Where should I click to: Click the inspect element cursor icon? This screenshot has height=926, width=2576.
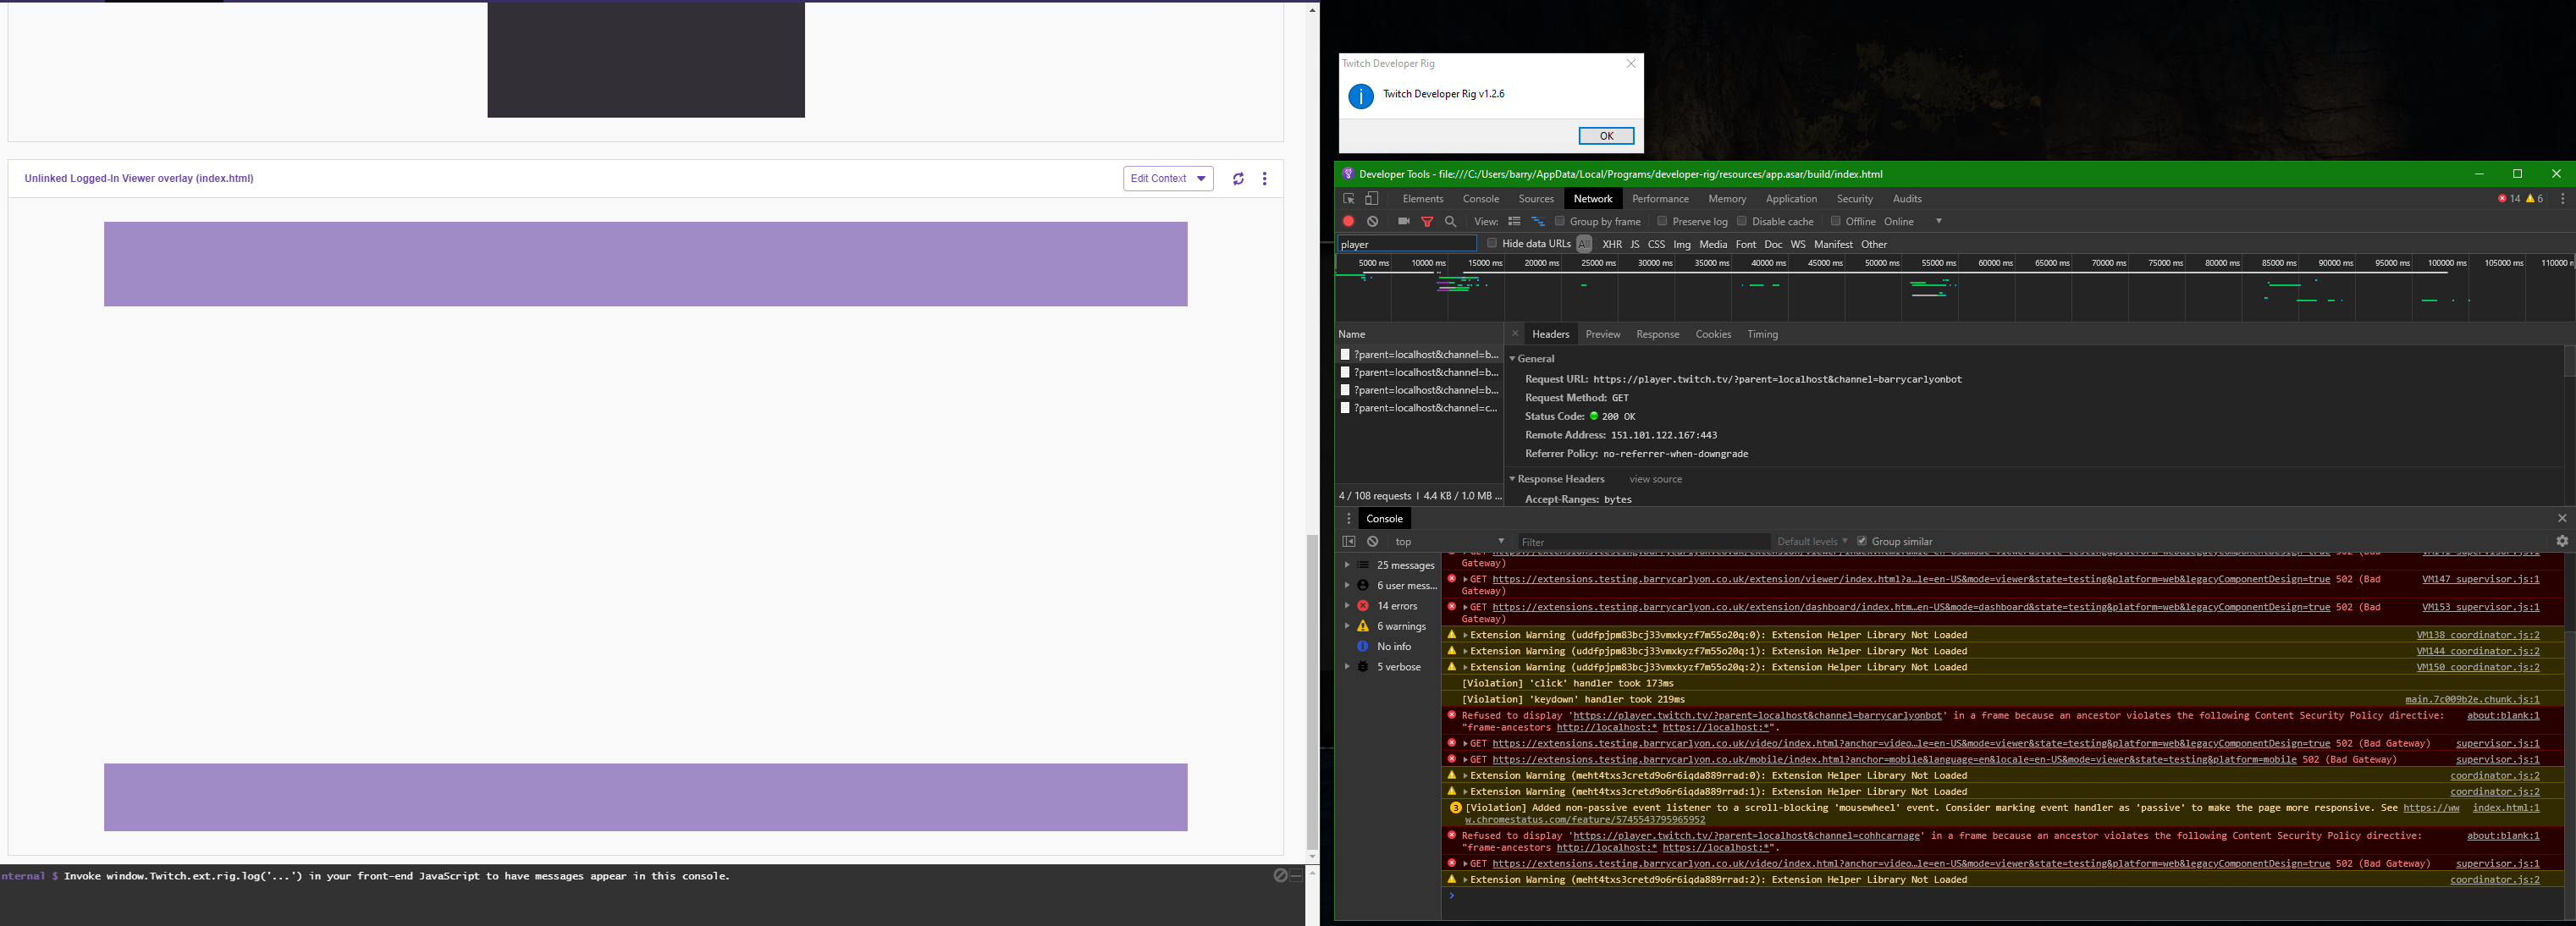pos(1347,198)
